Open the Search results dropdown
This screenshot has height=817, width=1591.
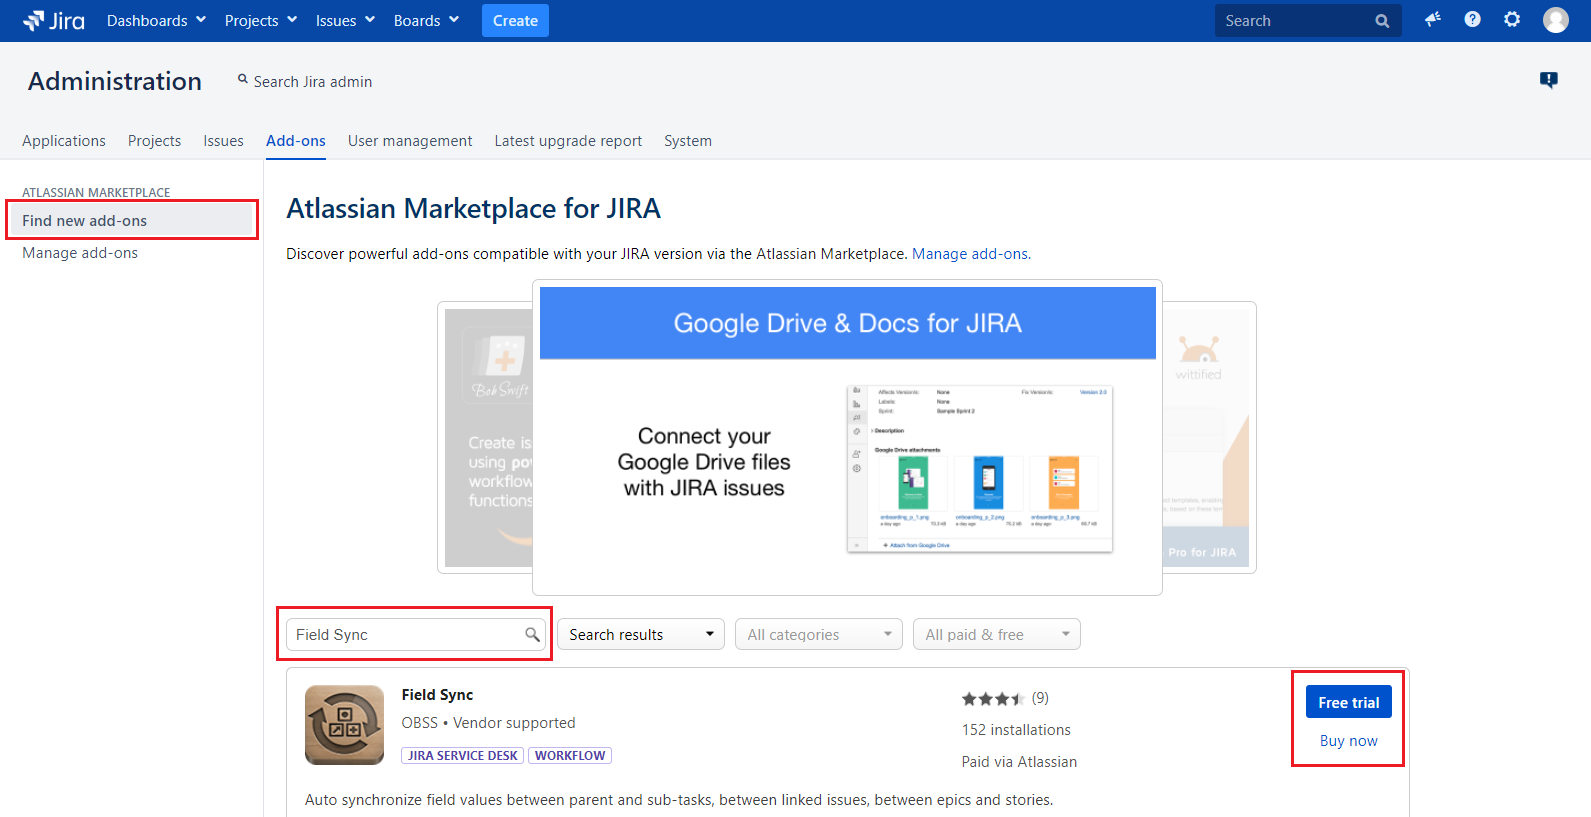point(641,634)
